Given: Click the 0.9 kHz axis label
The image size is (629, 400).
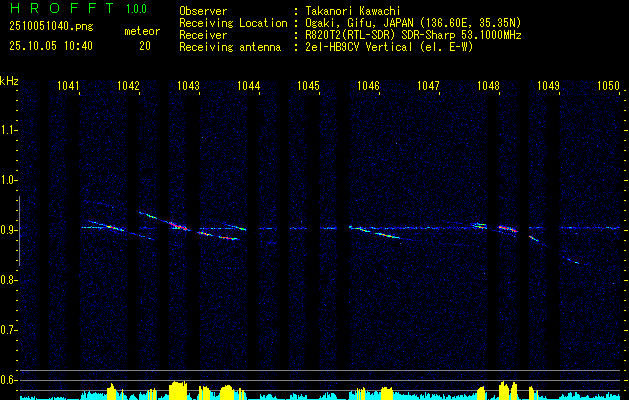Looking at the screenshot, I should (x=8, y=230).
